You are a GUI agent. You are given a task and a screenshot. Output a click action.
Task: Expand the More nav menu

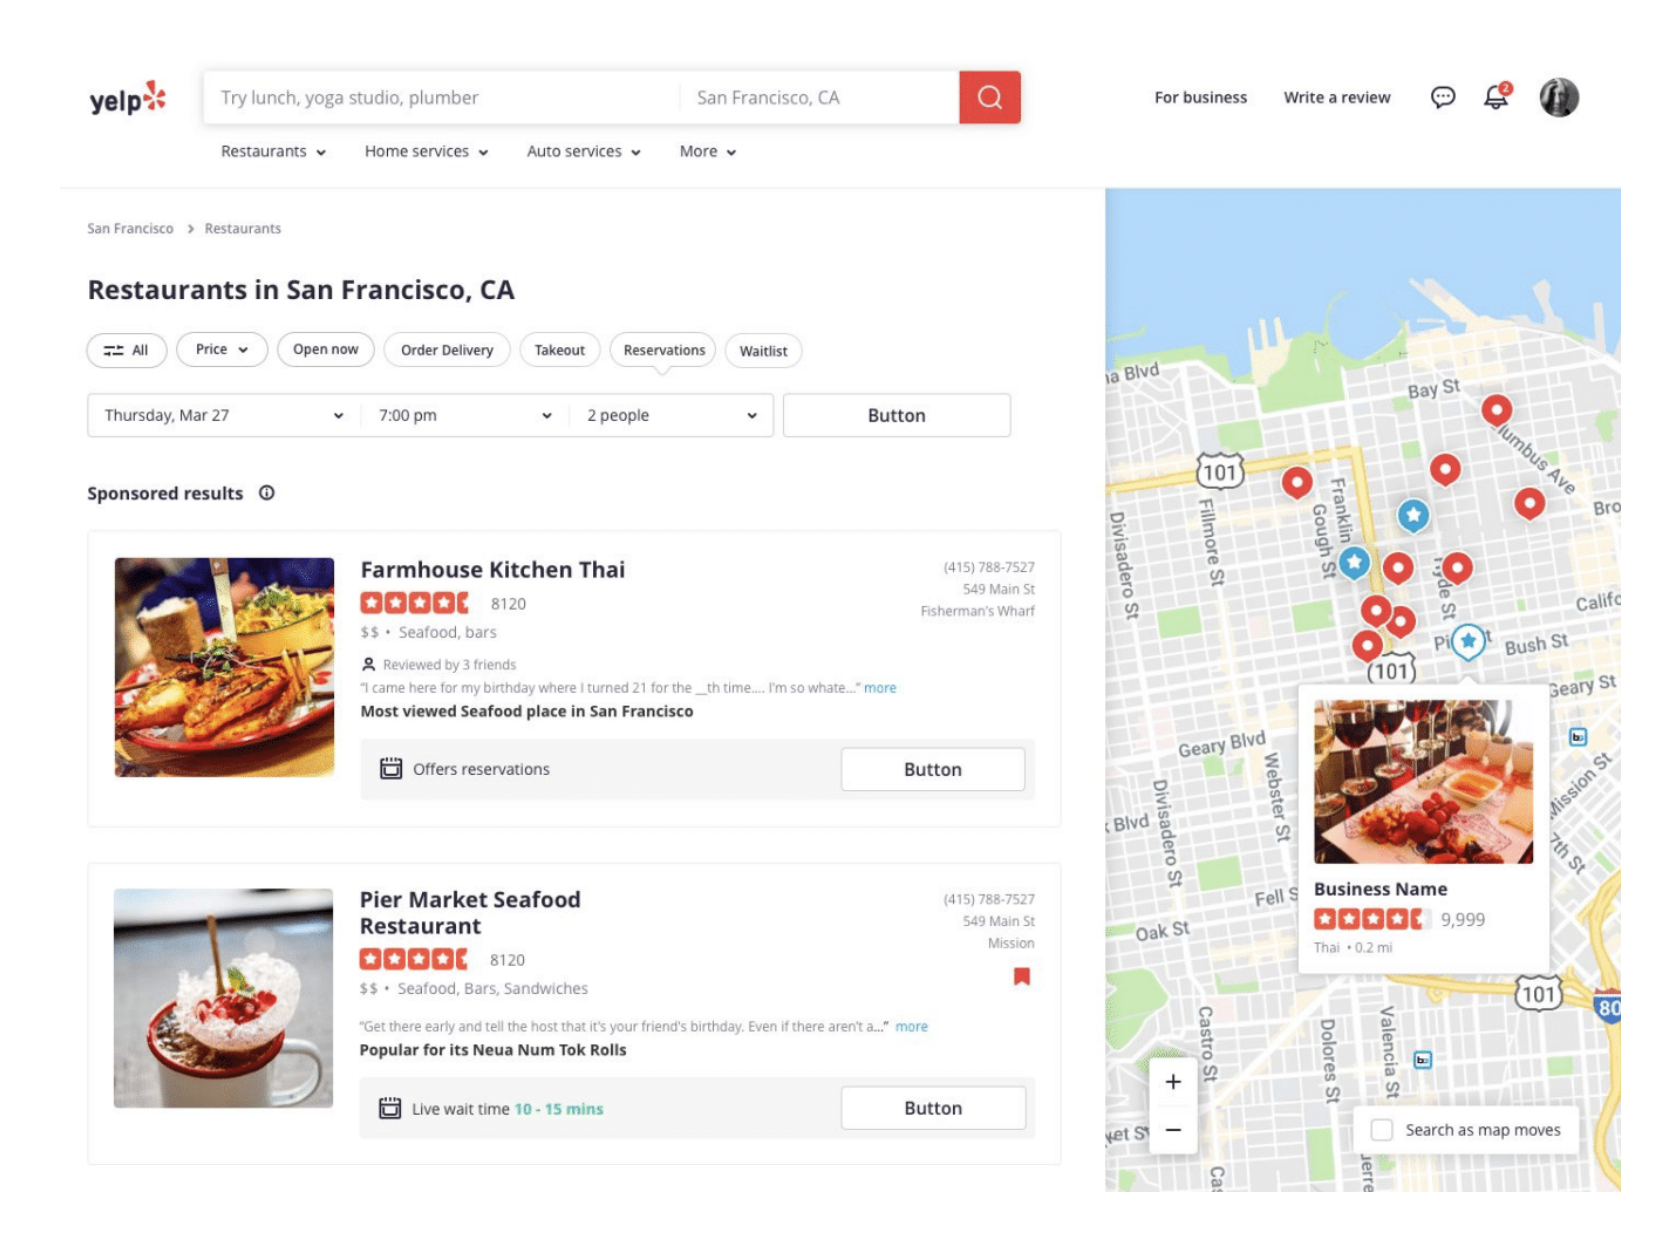pos(708,152)
